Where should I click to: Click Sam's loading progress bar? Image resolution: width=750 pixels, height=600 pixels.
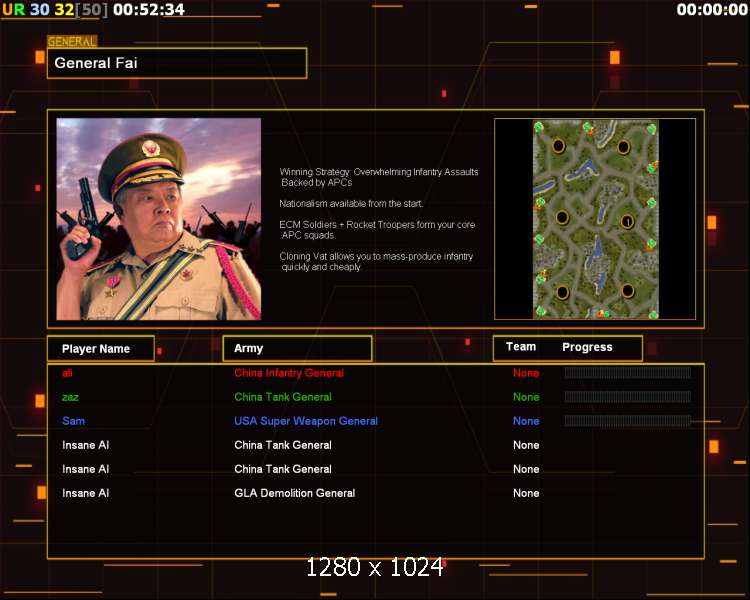click(x=627, y=421)
